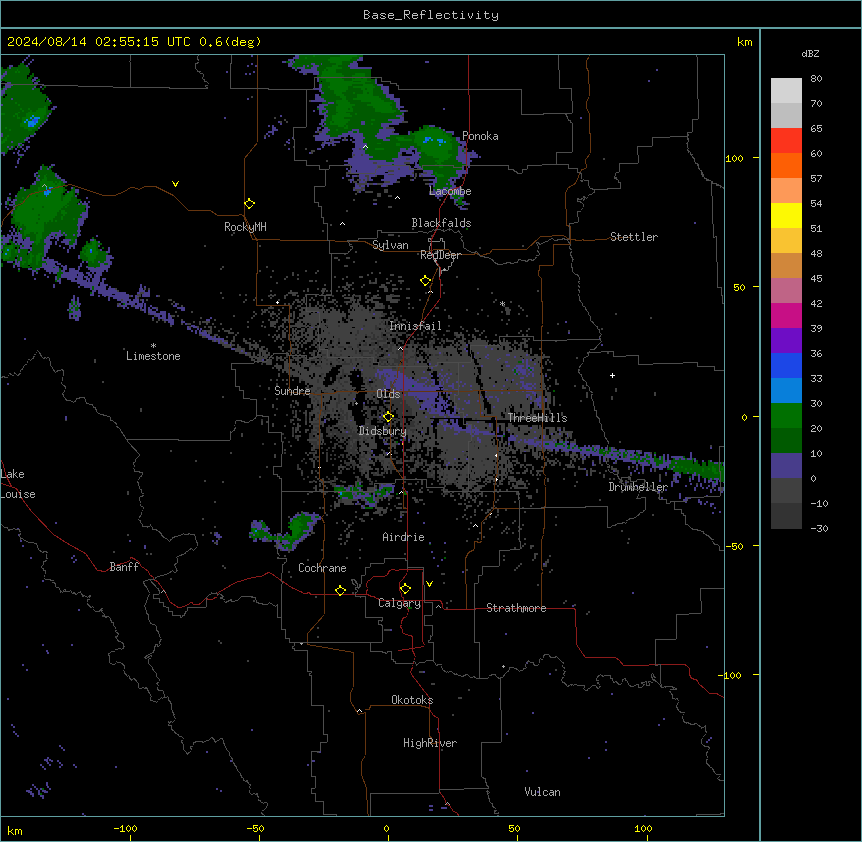Click the -50 tick on the right axis
This screenshot has width=862, height=842.
tap(734, 546)
